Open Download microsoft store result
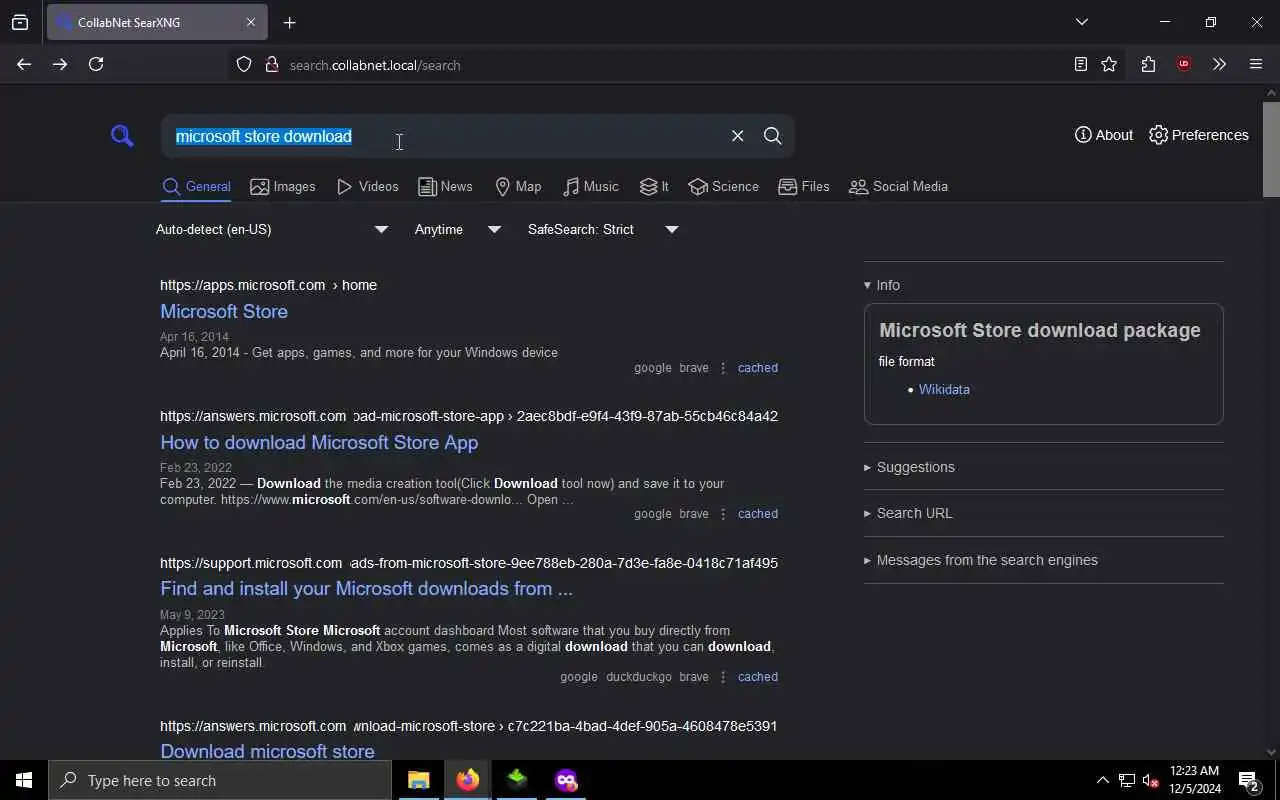Screen dimensions: 1280x800 click(x=267, y=750)
